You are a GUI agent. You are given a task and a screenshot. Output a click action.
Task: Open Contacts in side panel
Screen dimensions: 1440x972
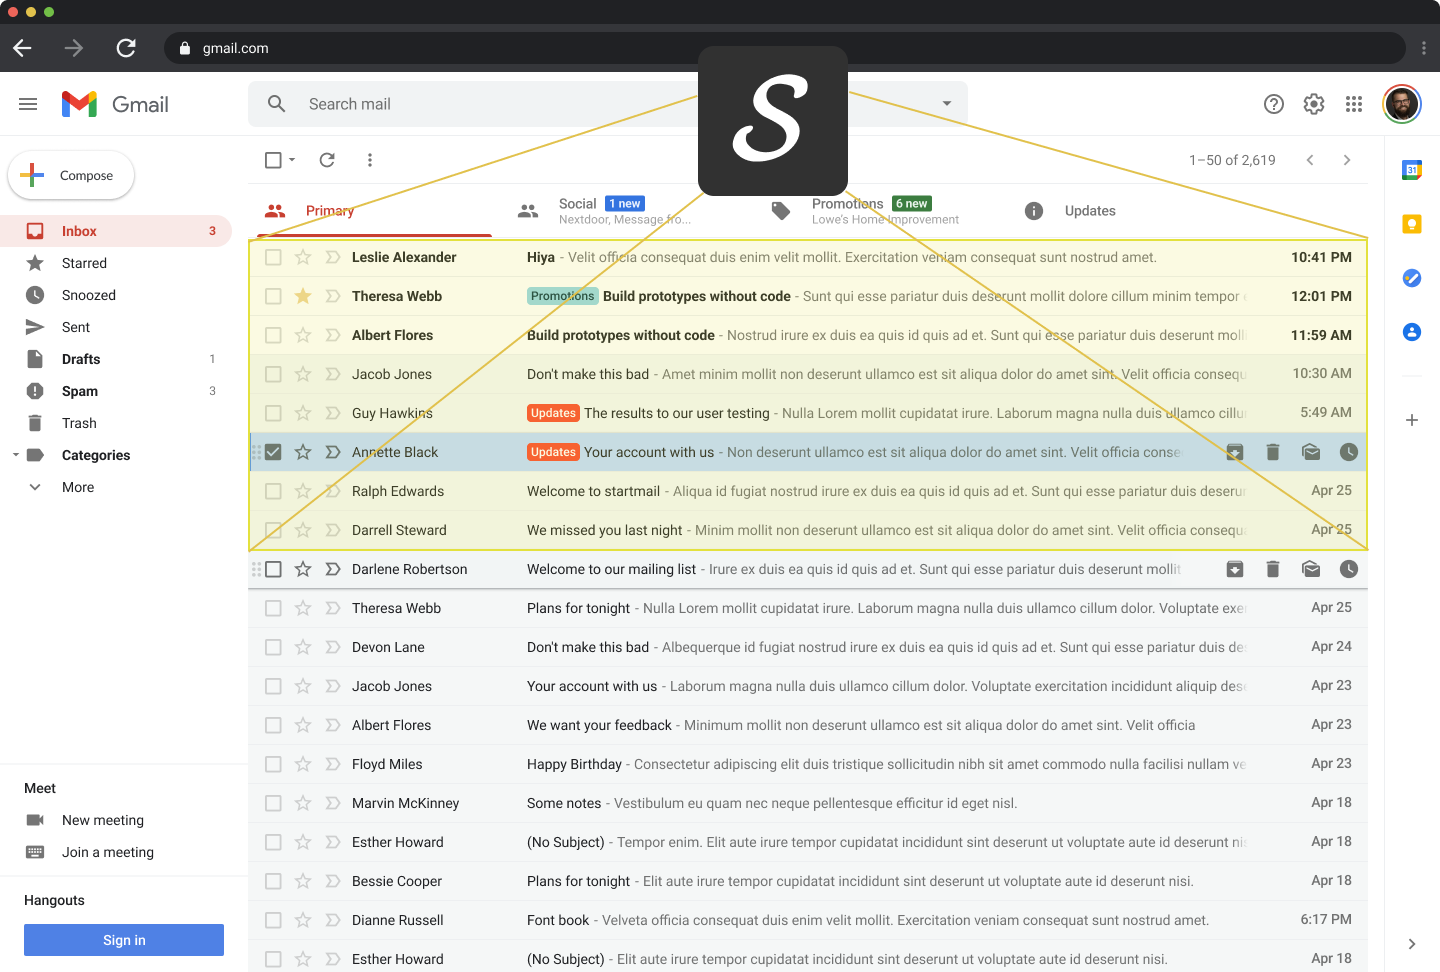pyautogui.click(x=1412, y=332)
